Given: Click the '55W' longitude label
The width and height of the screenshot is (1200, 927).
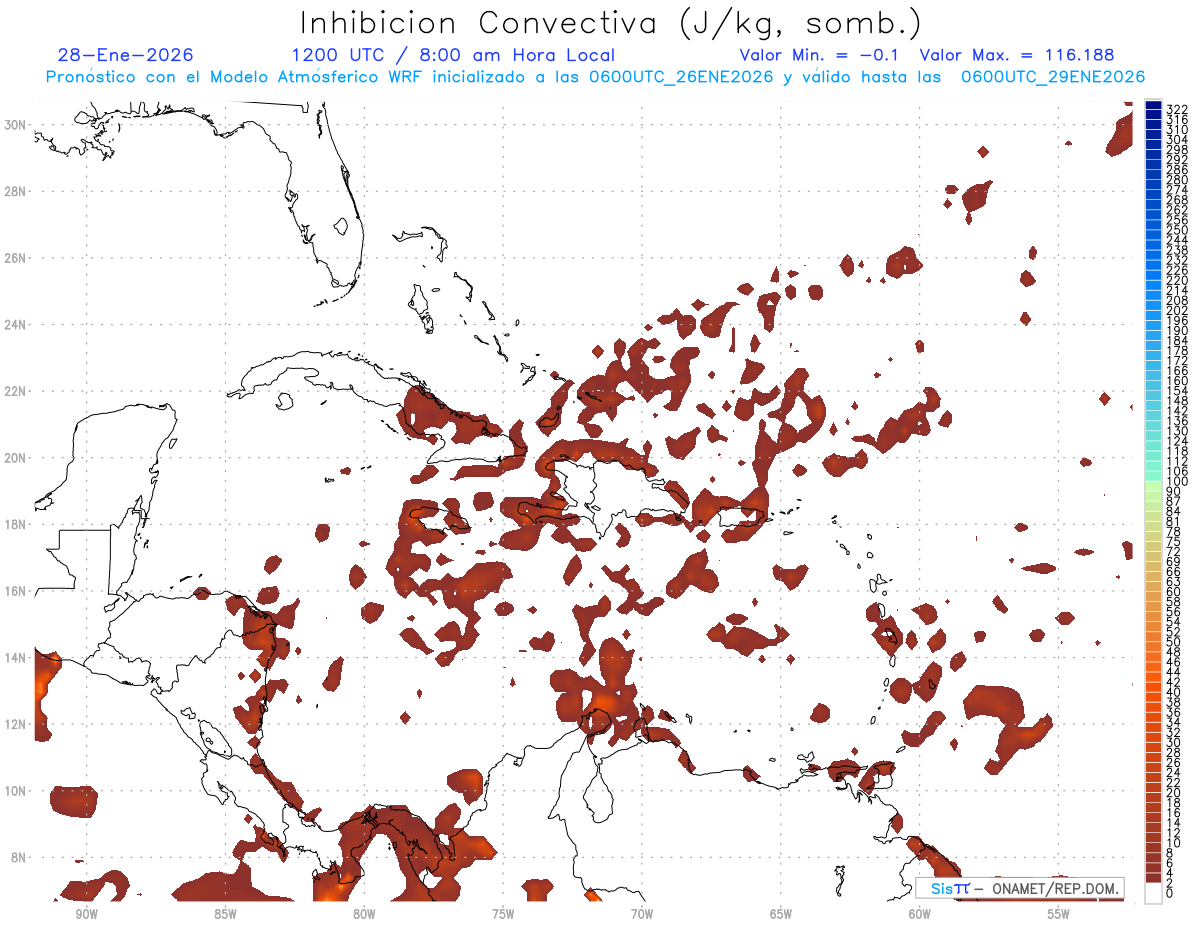Looking at the screenshot, I should click(1059, 914).
